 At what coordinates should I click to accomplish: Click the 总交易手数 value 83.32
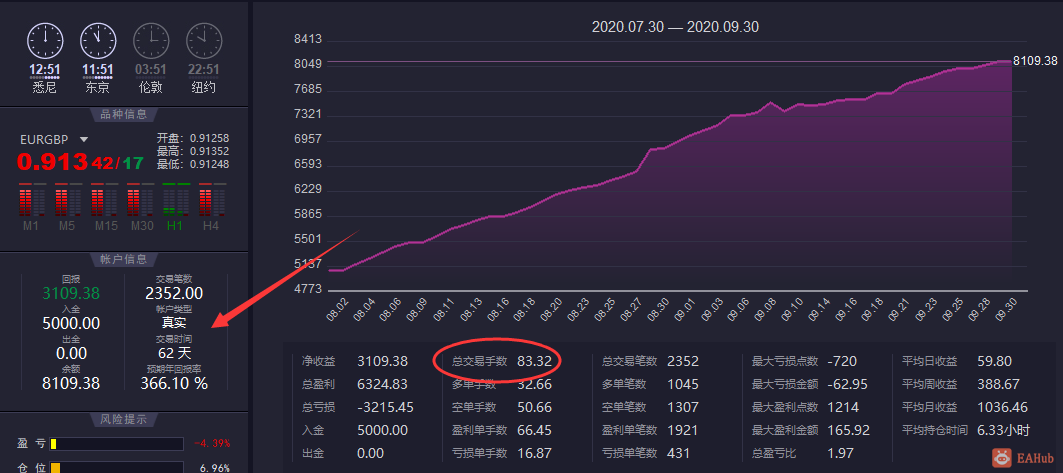pos(534,361)
